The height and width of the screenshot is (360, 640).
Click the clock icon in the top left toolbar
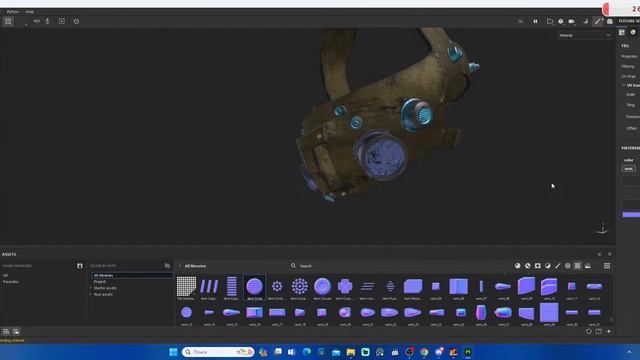click(76, 21)
